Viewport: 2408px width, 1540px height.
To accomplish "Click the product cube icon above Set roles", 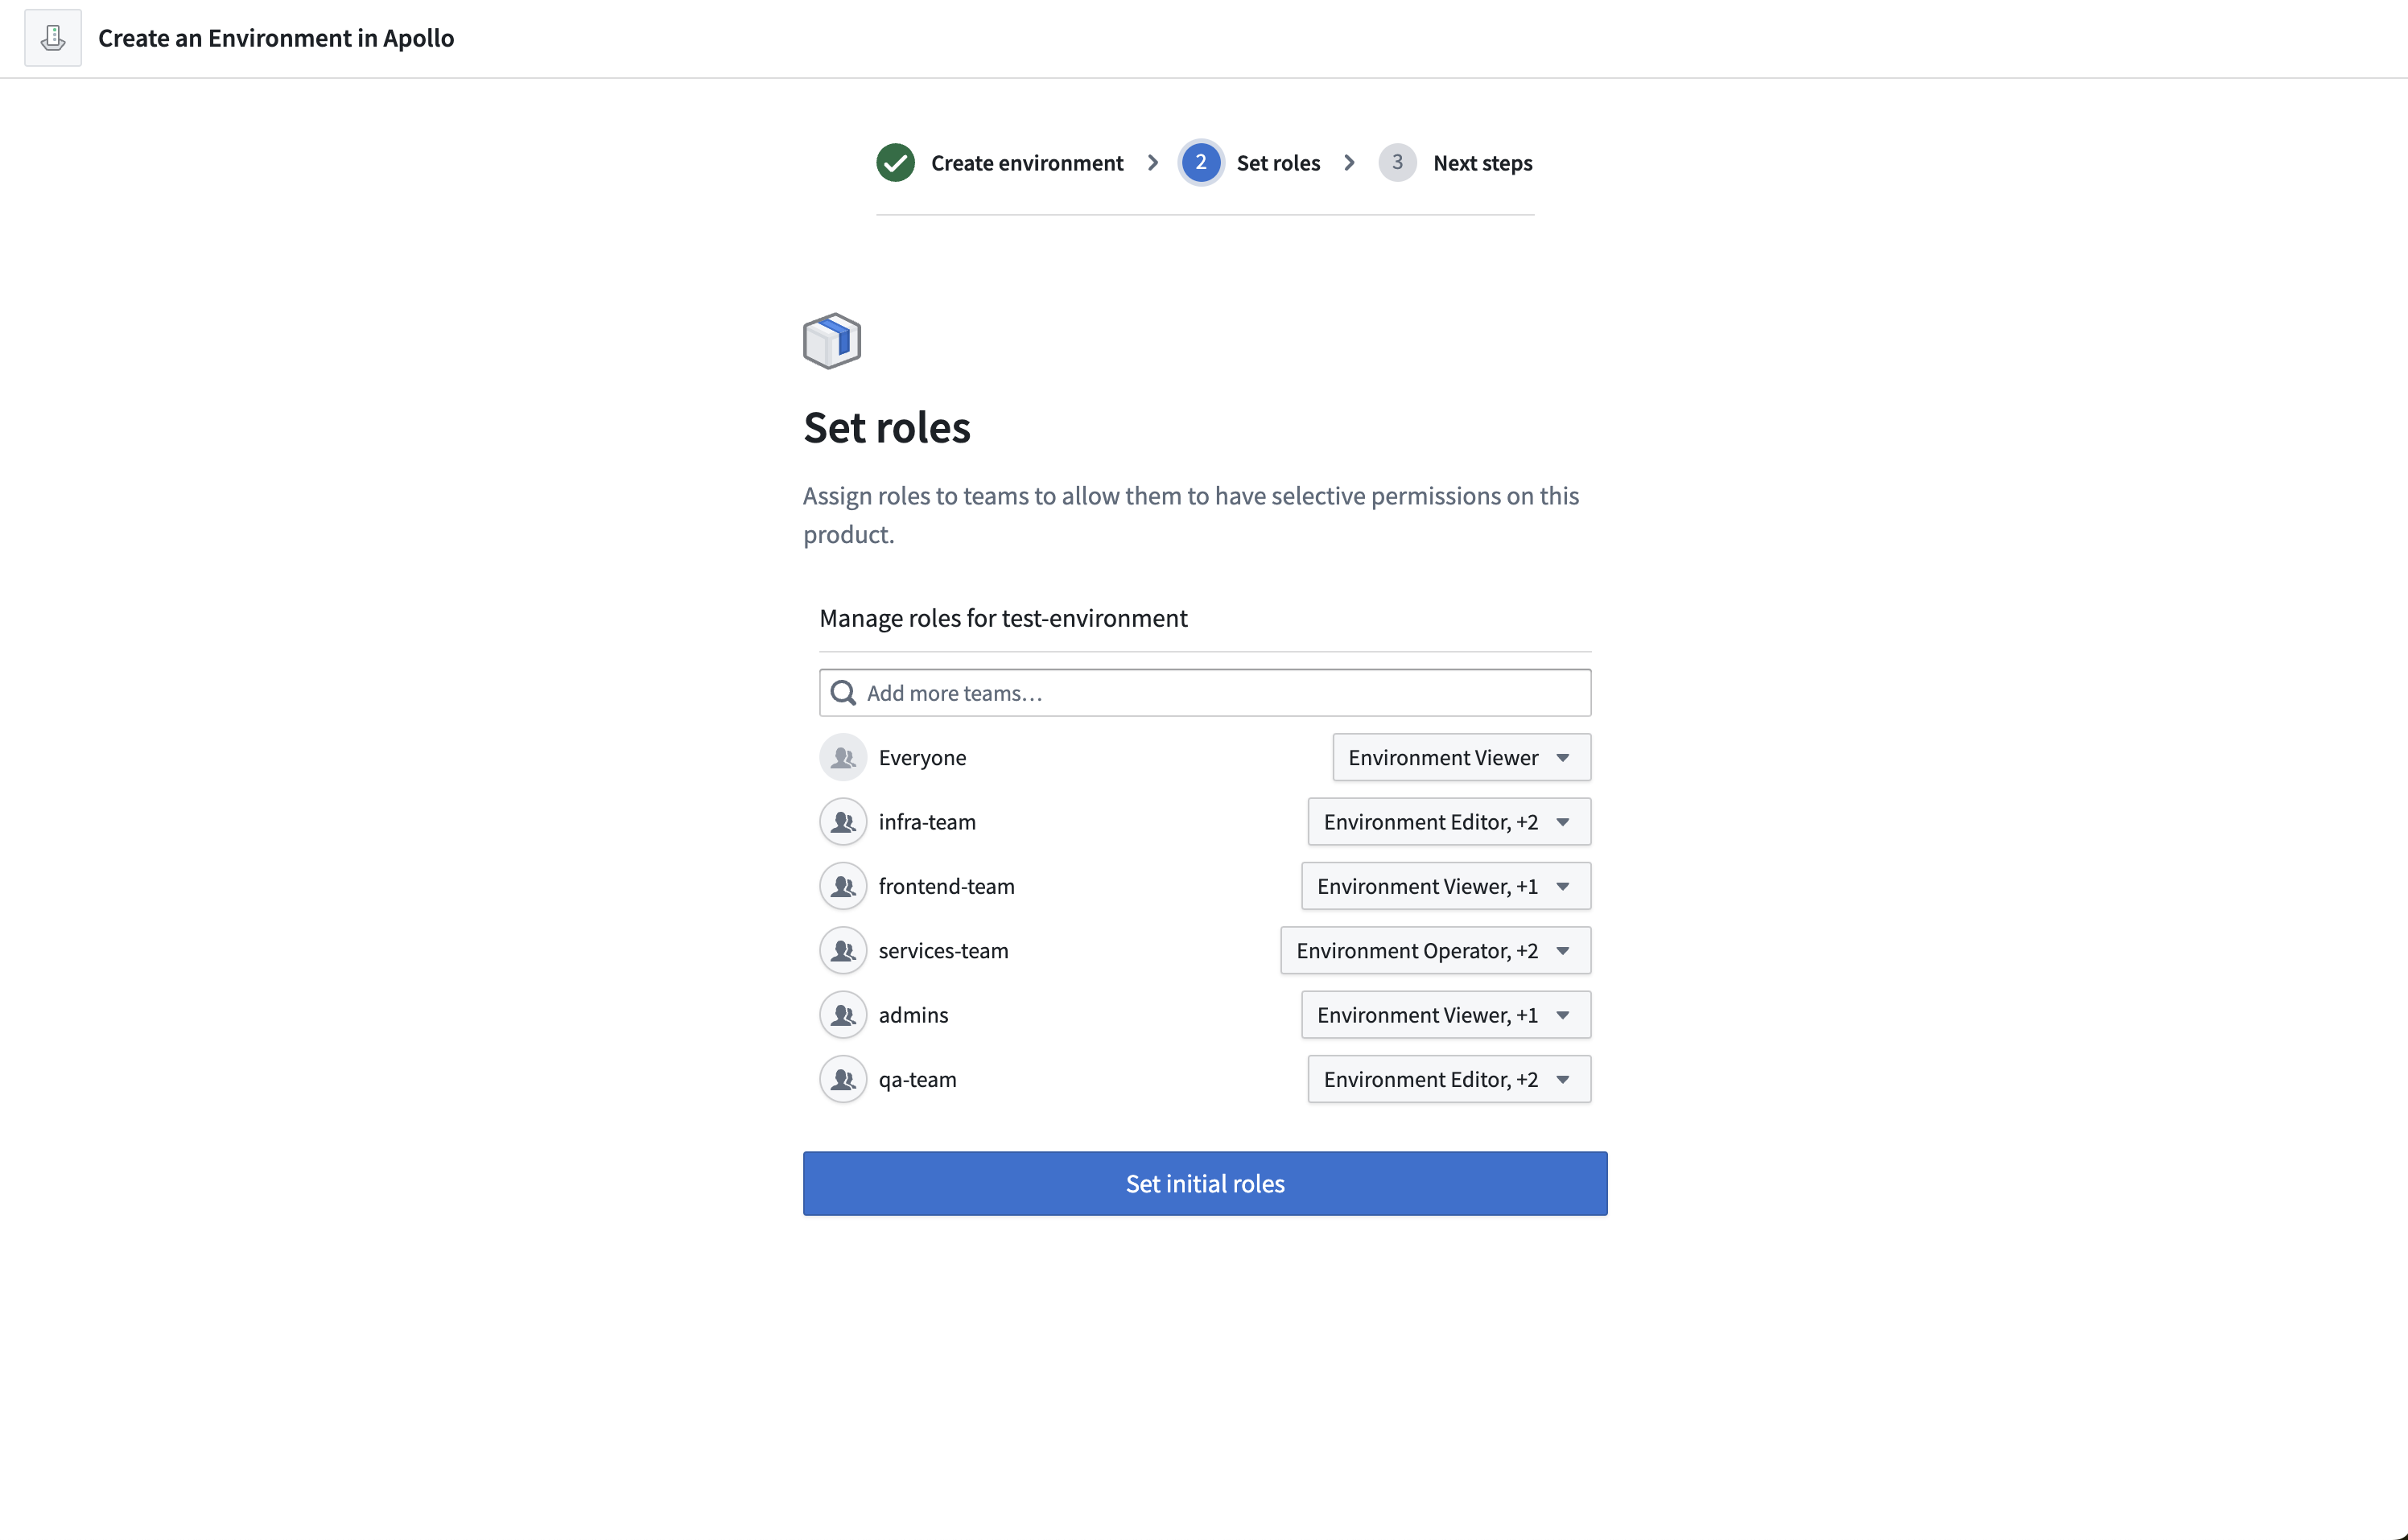I will tap(832, 341).
